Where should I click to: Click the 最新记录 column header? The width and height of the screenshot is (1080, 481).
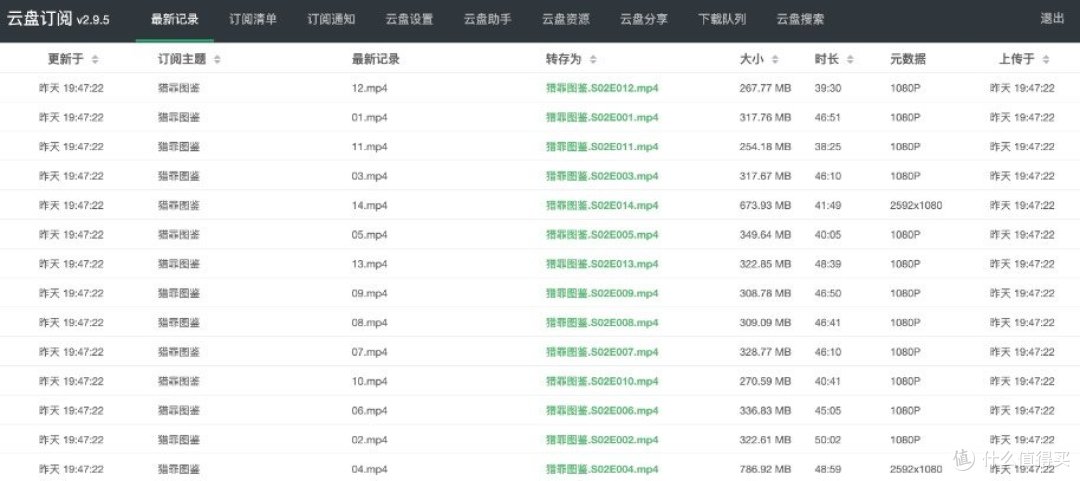[375, 60]
